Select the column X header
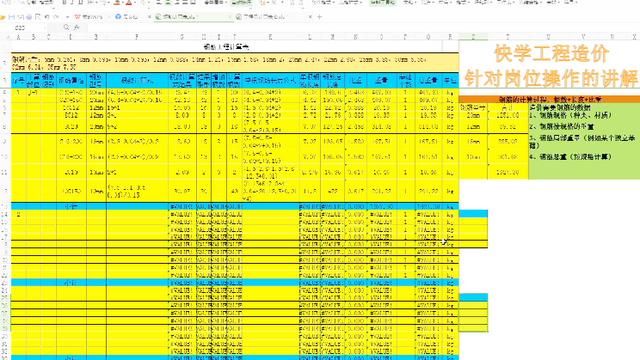The width and height of the screenshot is (640, 360). coord(634,37)
